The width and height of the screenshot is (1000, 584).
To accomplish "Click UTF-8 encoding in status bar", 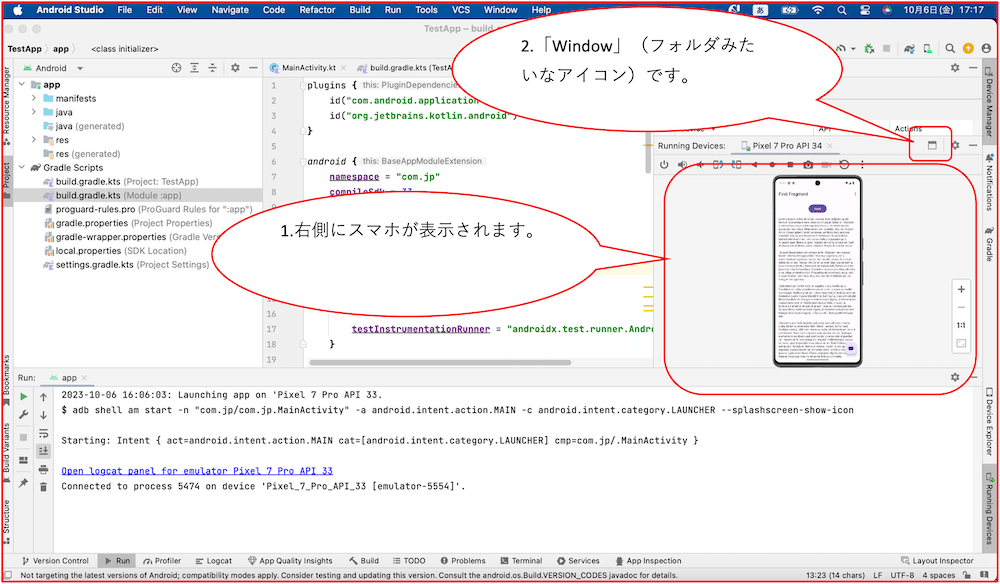I will coord(902,576).
